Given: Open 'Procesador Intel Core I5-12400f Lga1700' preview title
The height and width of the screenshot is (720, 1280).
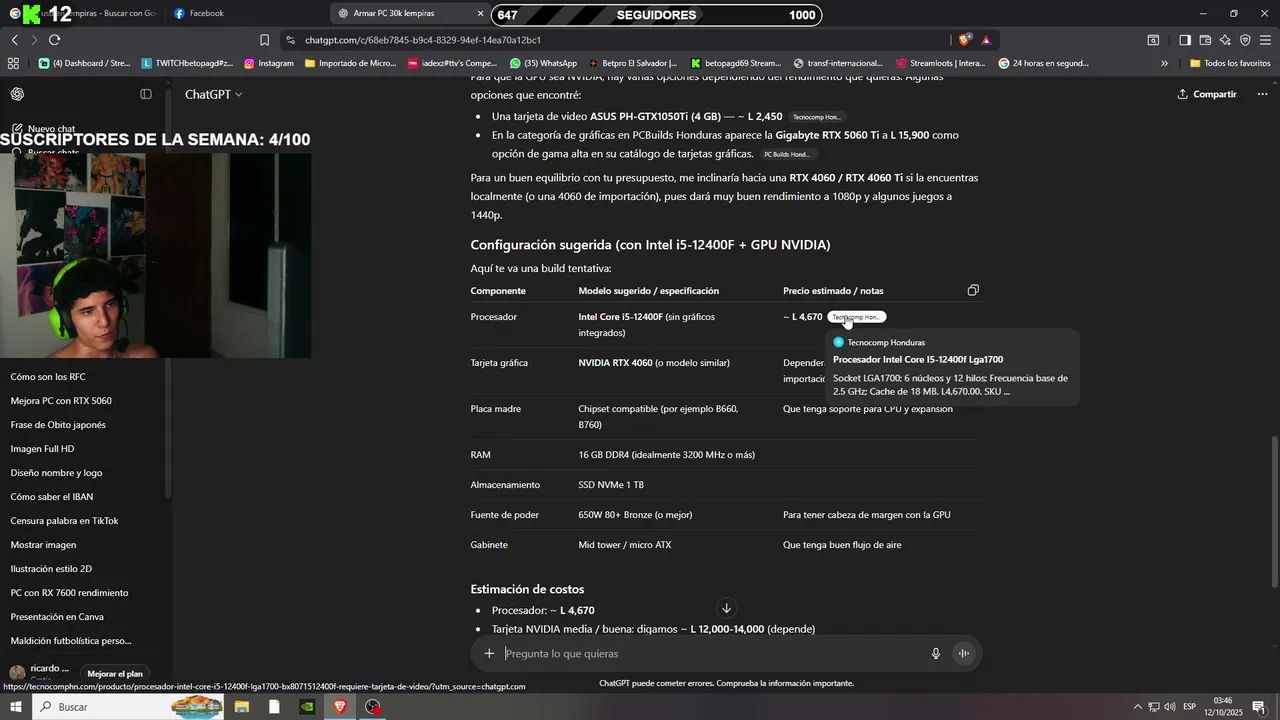Looking at the screenshot, I should [x=918, y=359].
